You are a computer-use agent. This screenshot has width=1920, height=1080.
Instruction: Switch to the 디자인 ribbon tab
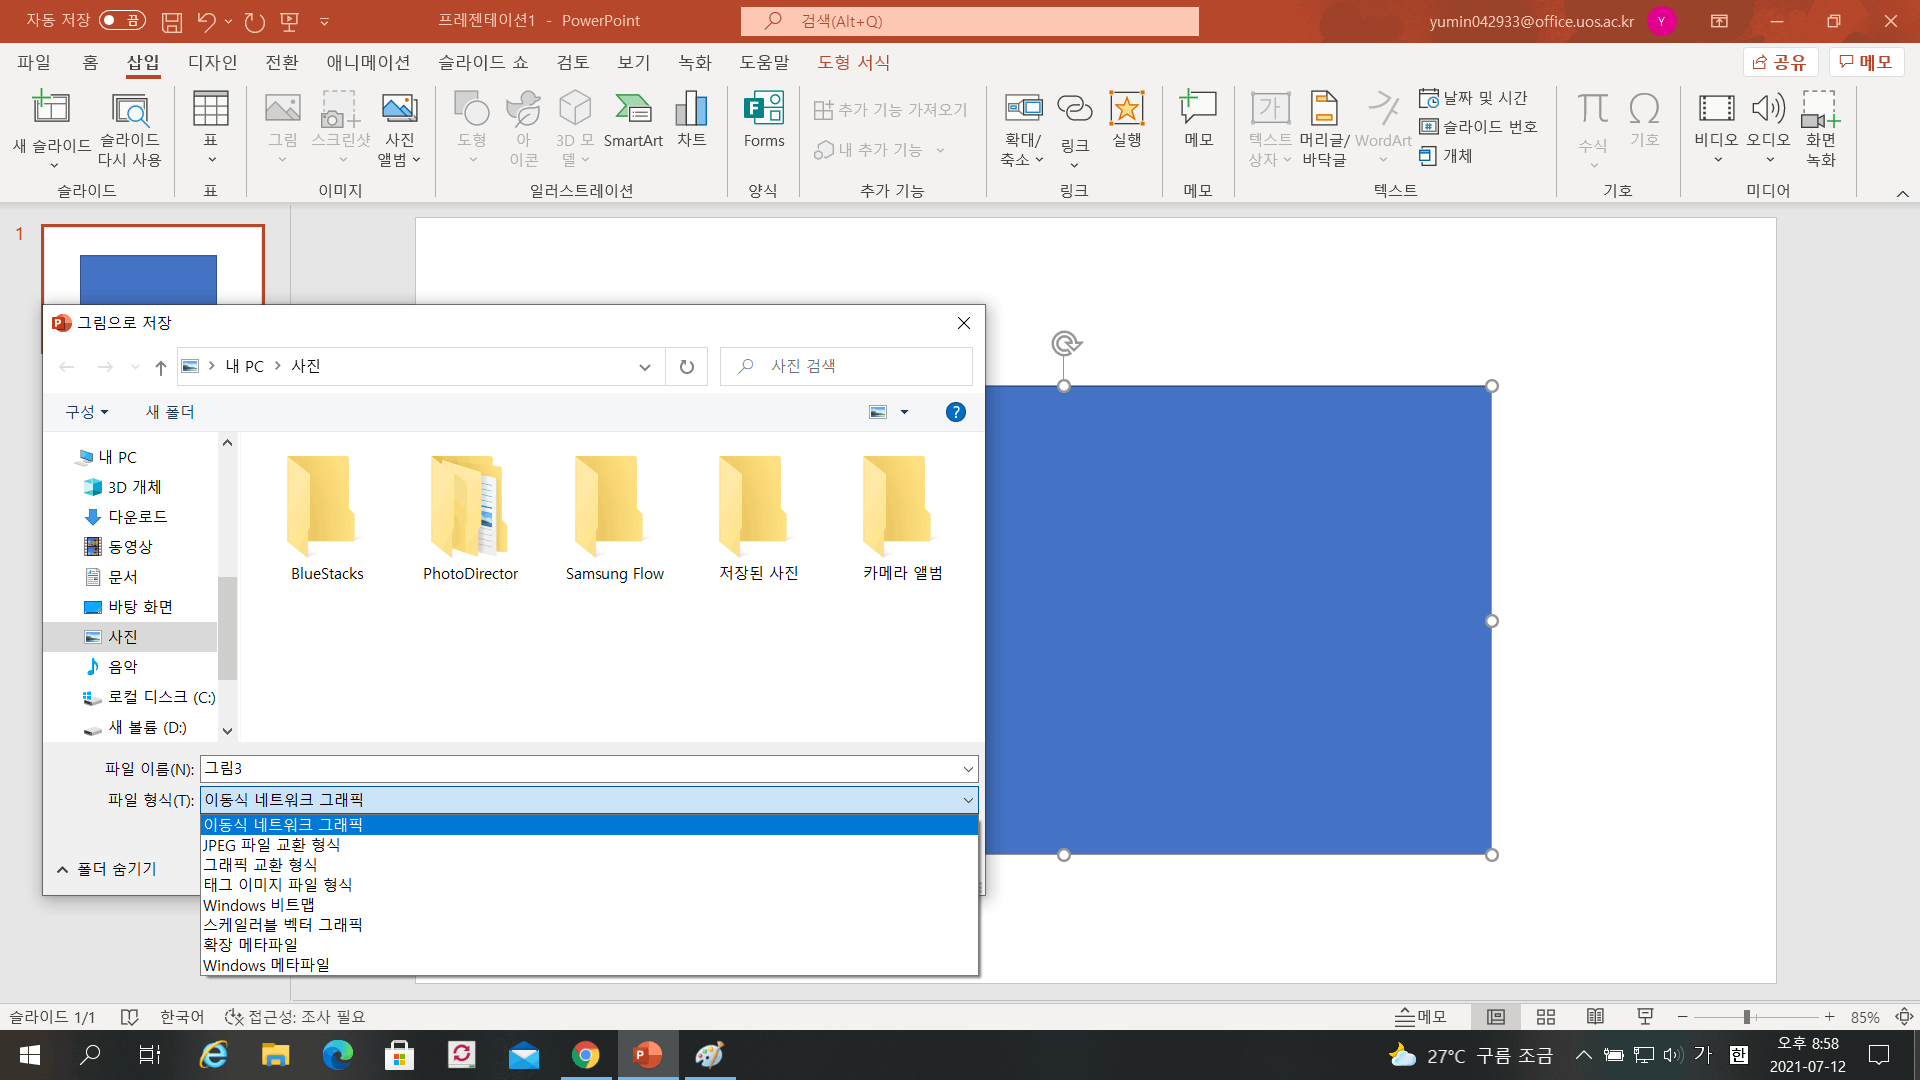[x=213, y=62]
